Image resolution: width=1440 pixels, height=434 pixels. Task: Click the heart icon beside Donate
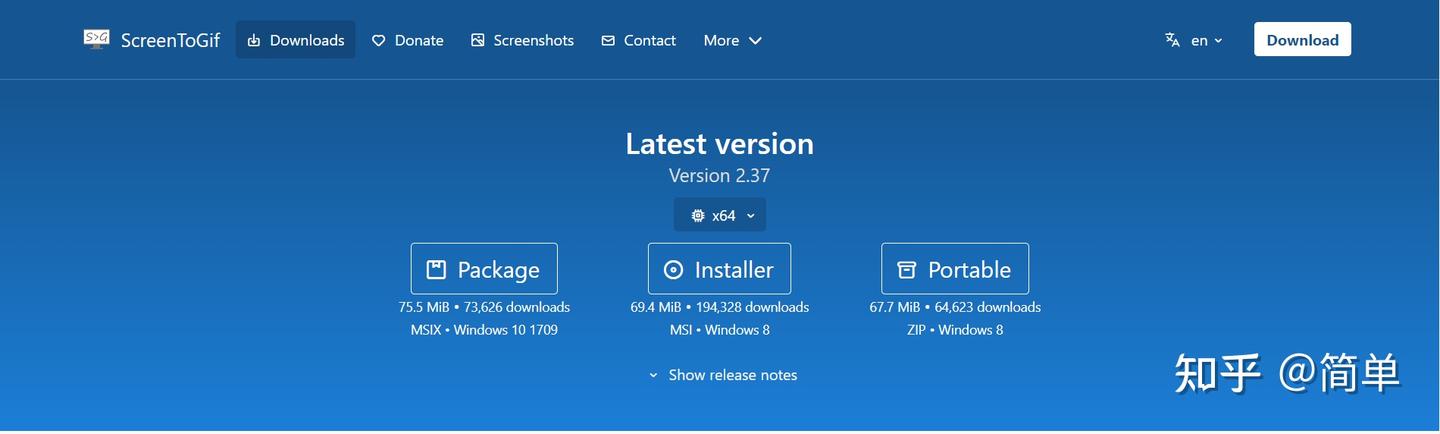(x=378, y=40)
